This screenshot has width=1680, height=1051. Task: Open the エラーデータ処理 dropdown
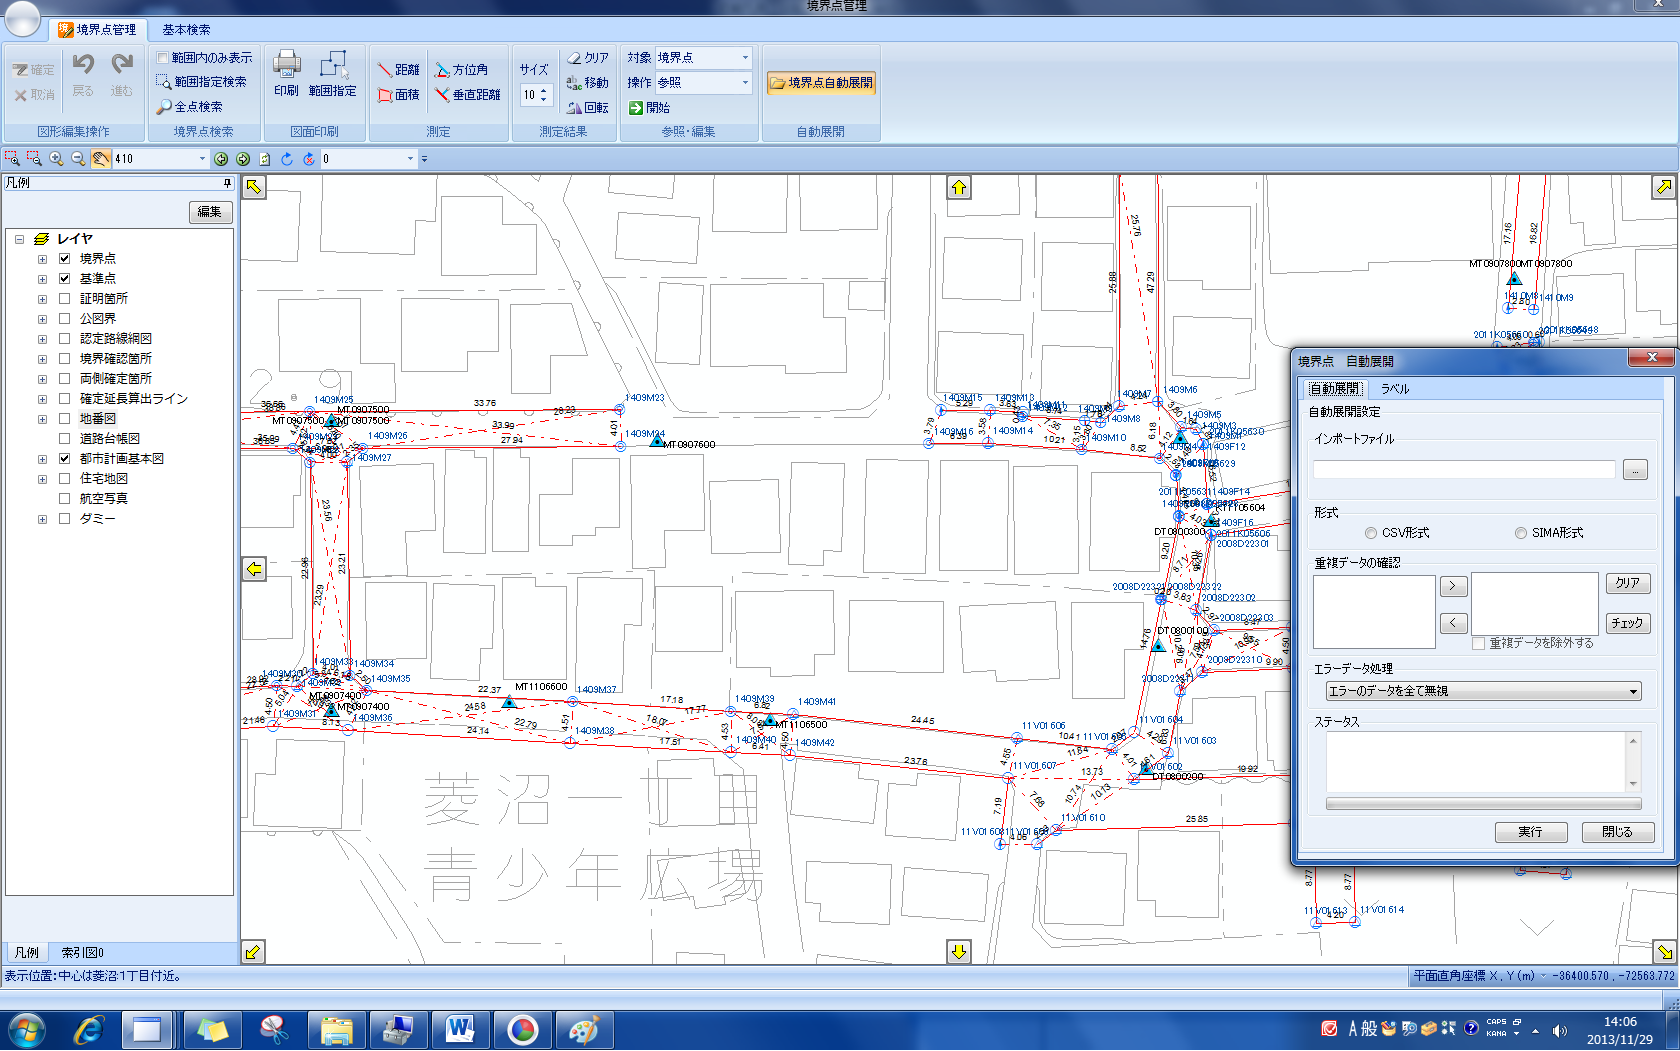pos(1482,691)
